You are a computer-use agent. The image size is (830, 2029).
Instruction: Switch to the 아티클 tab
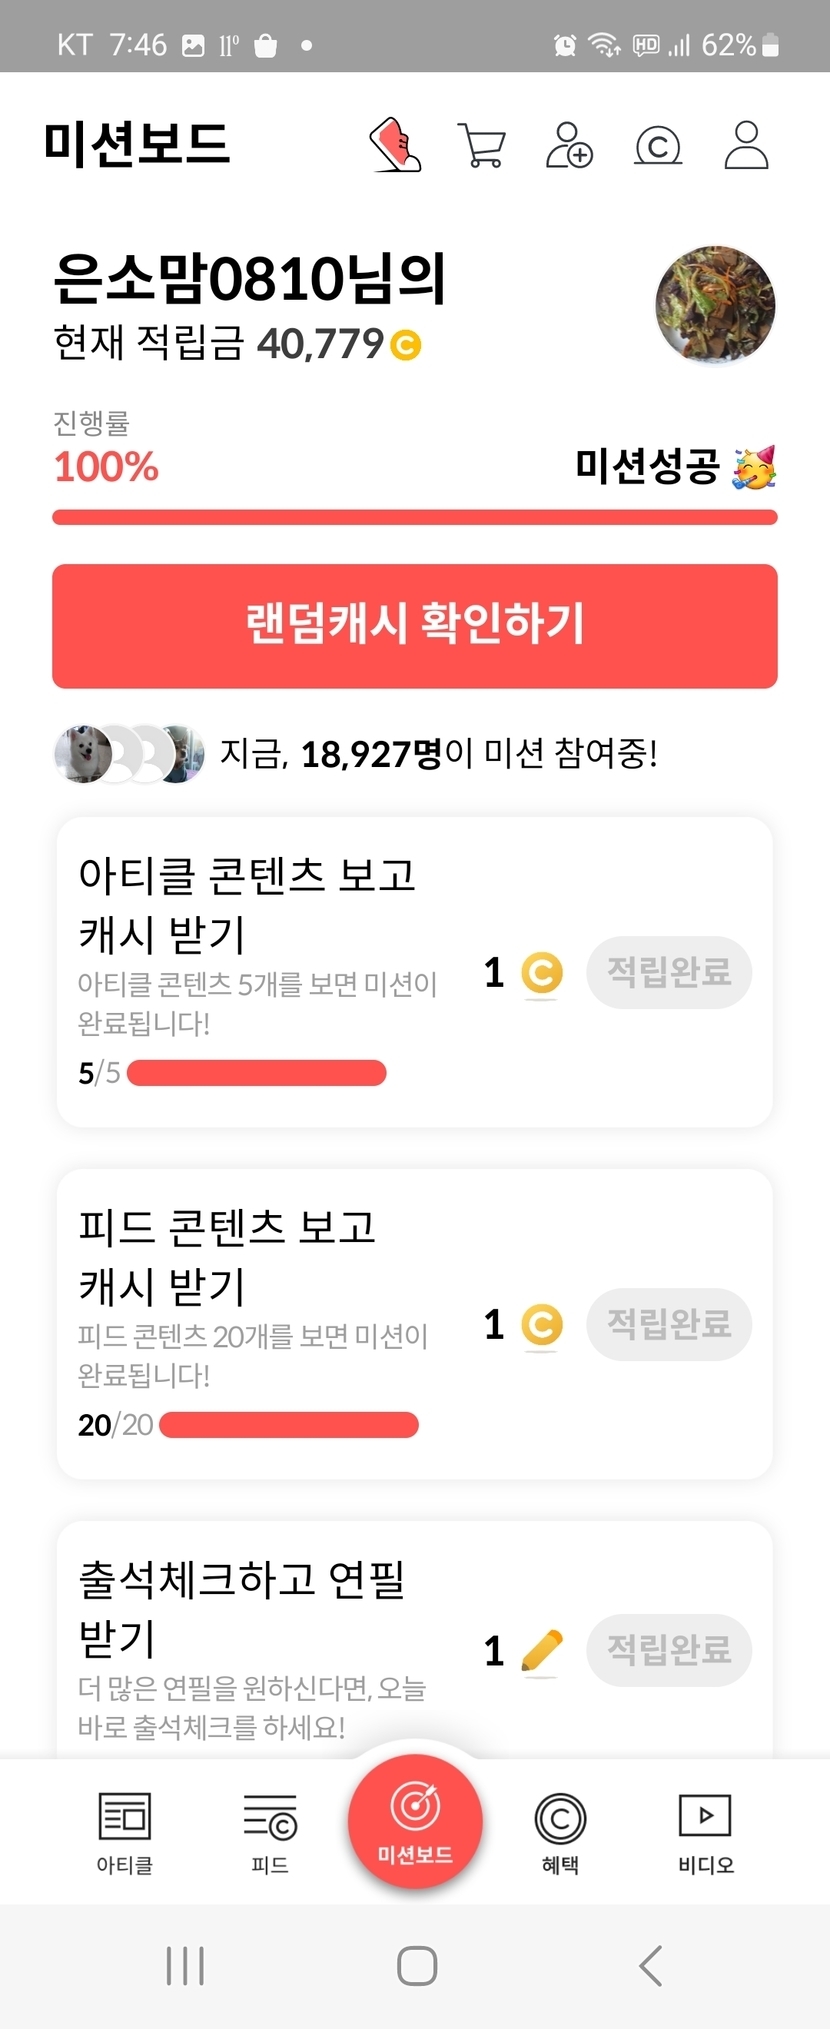click(124, 1833)
